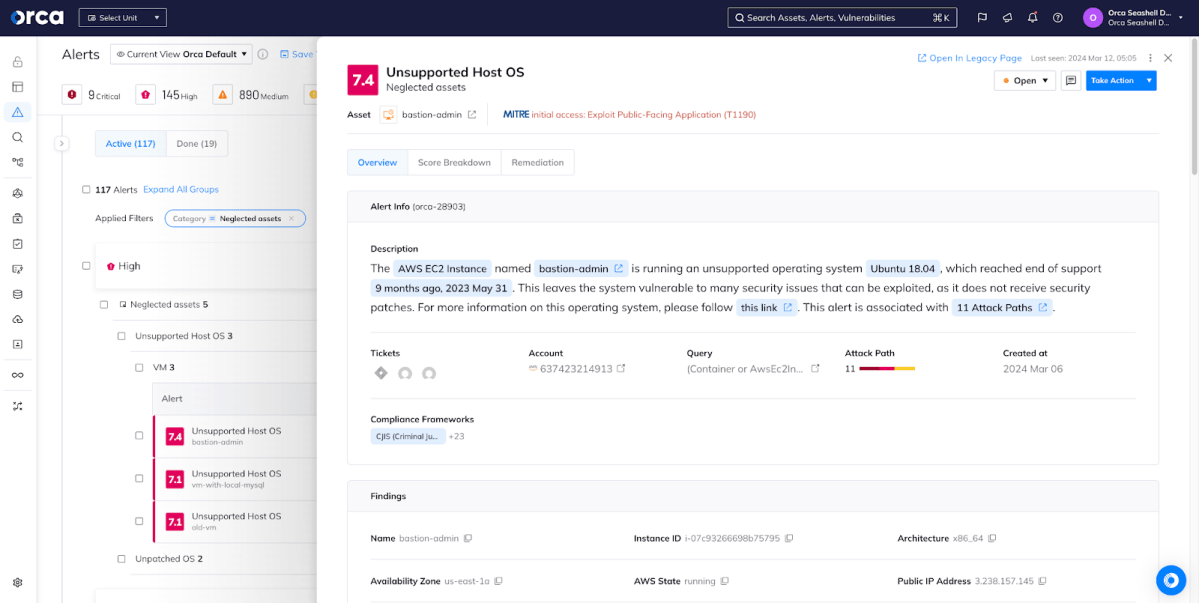Image resolution: width=1199 pixels, height=603 pixels.
Task: Open the account 637423214913 external link icon
Action: click(621, 368)
